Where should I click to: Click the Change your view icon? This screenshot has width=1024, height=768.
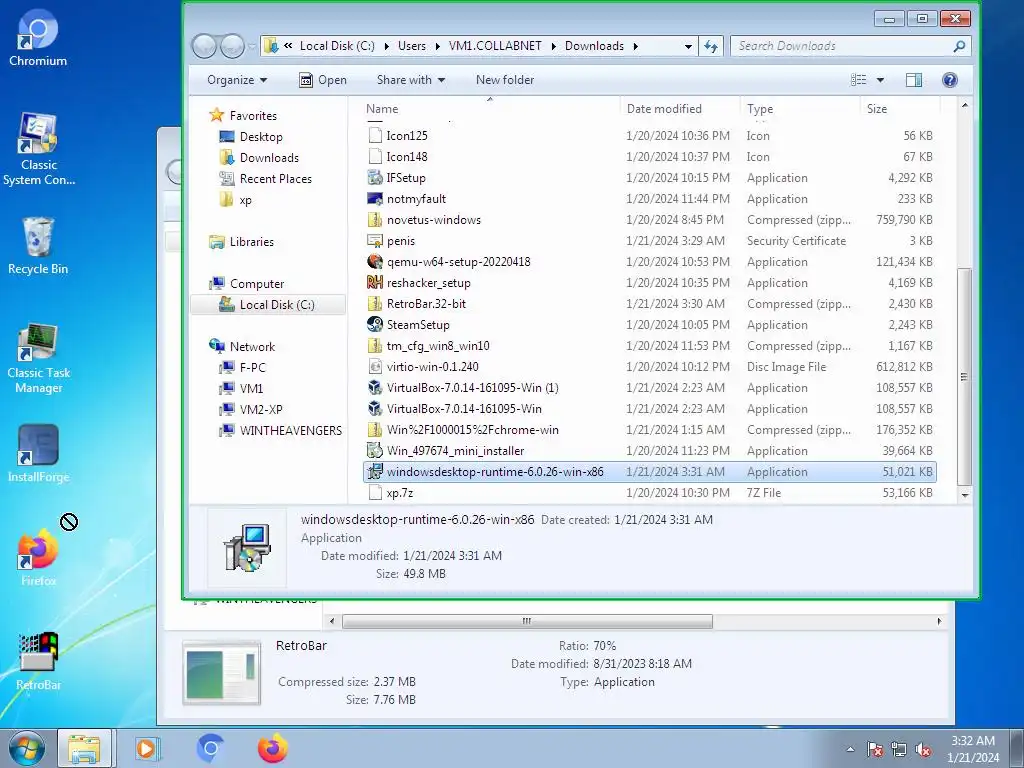pos(859,80)
